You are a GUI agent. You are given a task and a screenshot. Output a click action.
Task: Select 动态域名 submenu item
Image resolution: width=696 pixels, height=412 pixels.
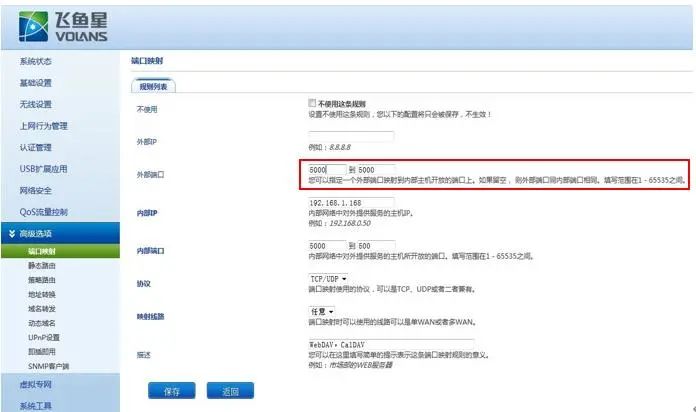click(42, 323)
